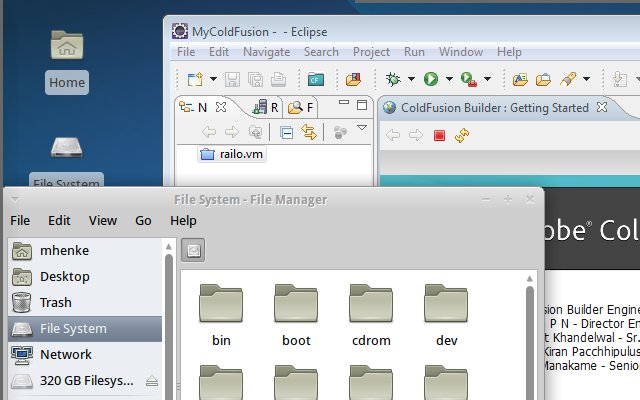Click the package icon left of Debug
Screen dimensions: 640x400
point(353,79)
